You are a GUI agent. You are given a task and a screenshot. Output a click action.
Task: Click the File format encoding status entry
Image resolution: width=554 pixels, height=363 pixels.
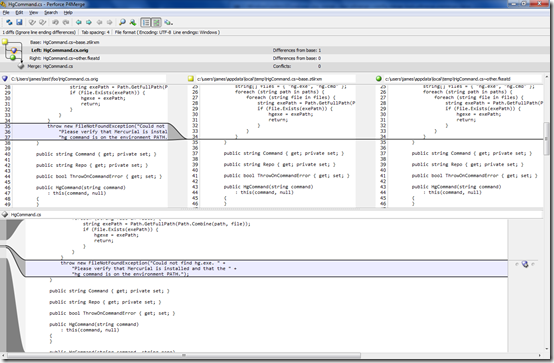pos(167,32)
